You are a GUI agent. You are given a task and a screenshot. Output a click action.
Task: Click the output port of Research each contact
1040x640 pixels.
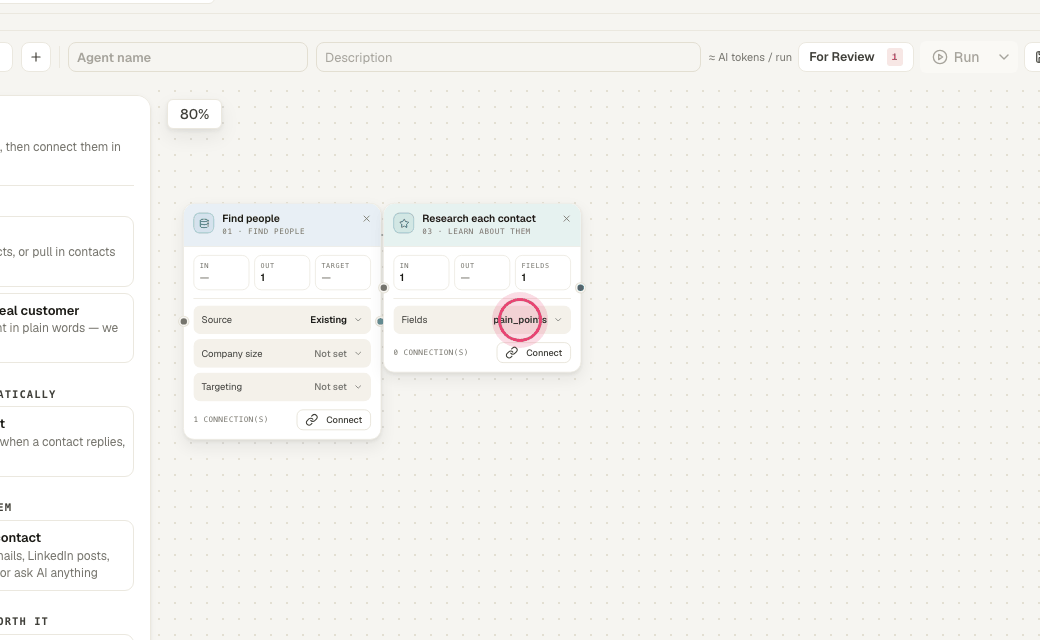click(x=580, y=288)
